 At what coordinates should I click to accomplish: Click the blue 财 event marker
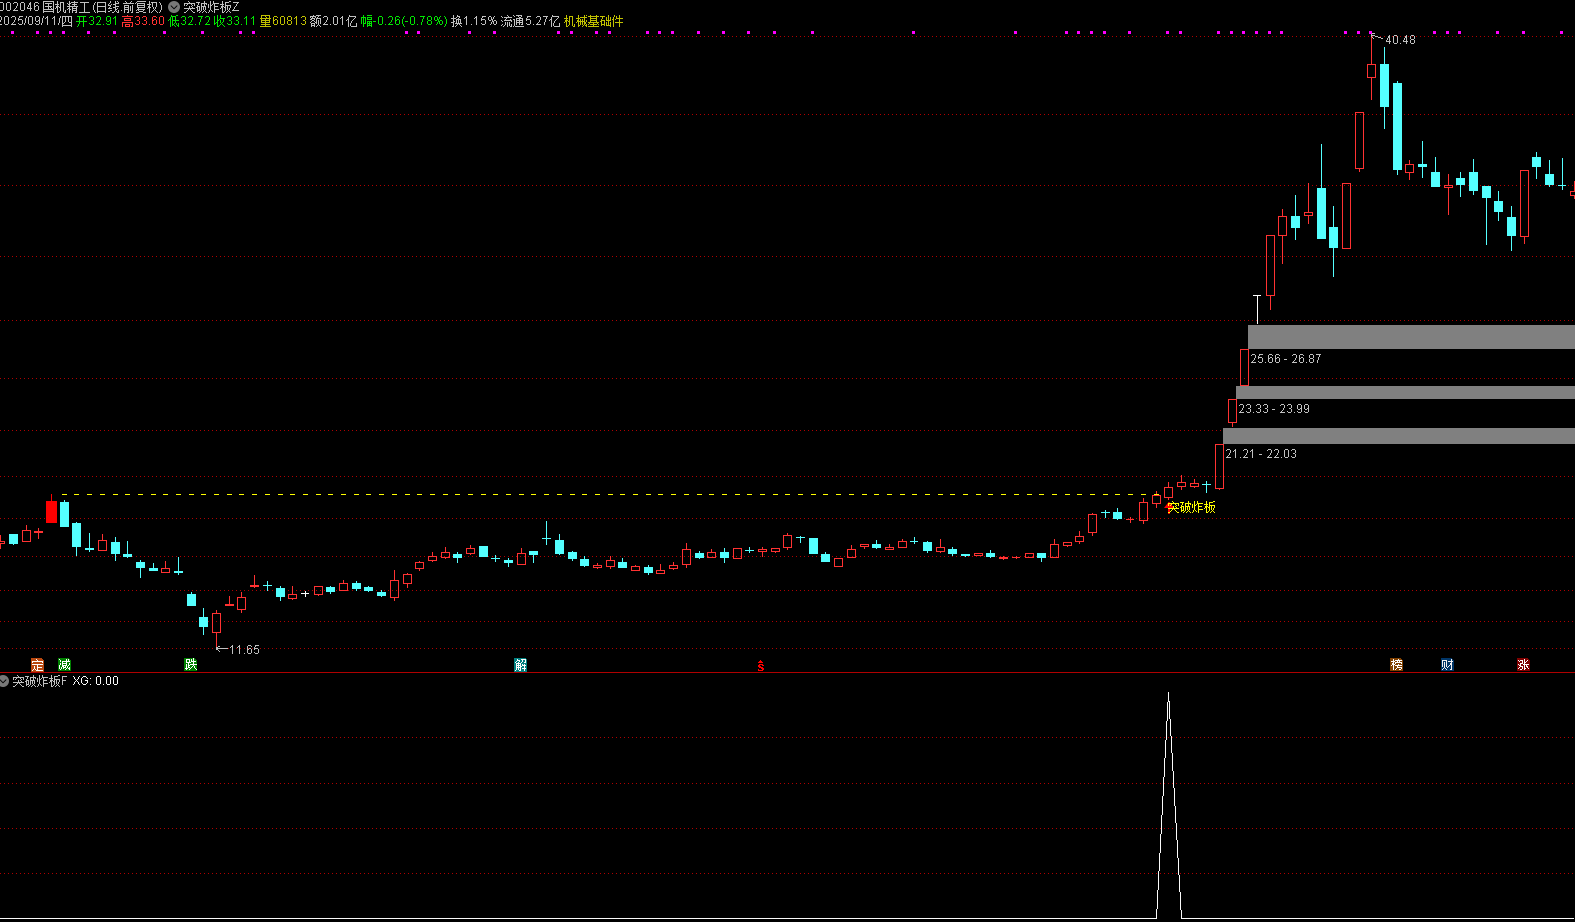pos(1447,665)
